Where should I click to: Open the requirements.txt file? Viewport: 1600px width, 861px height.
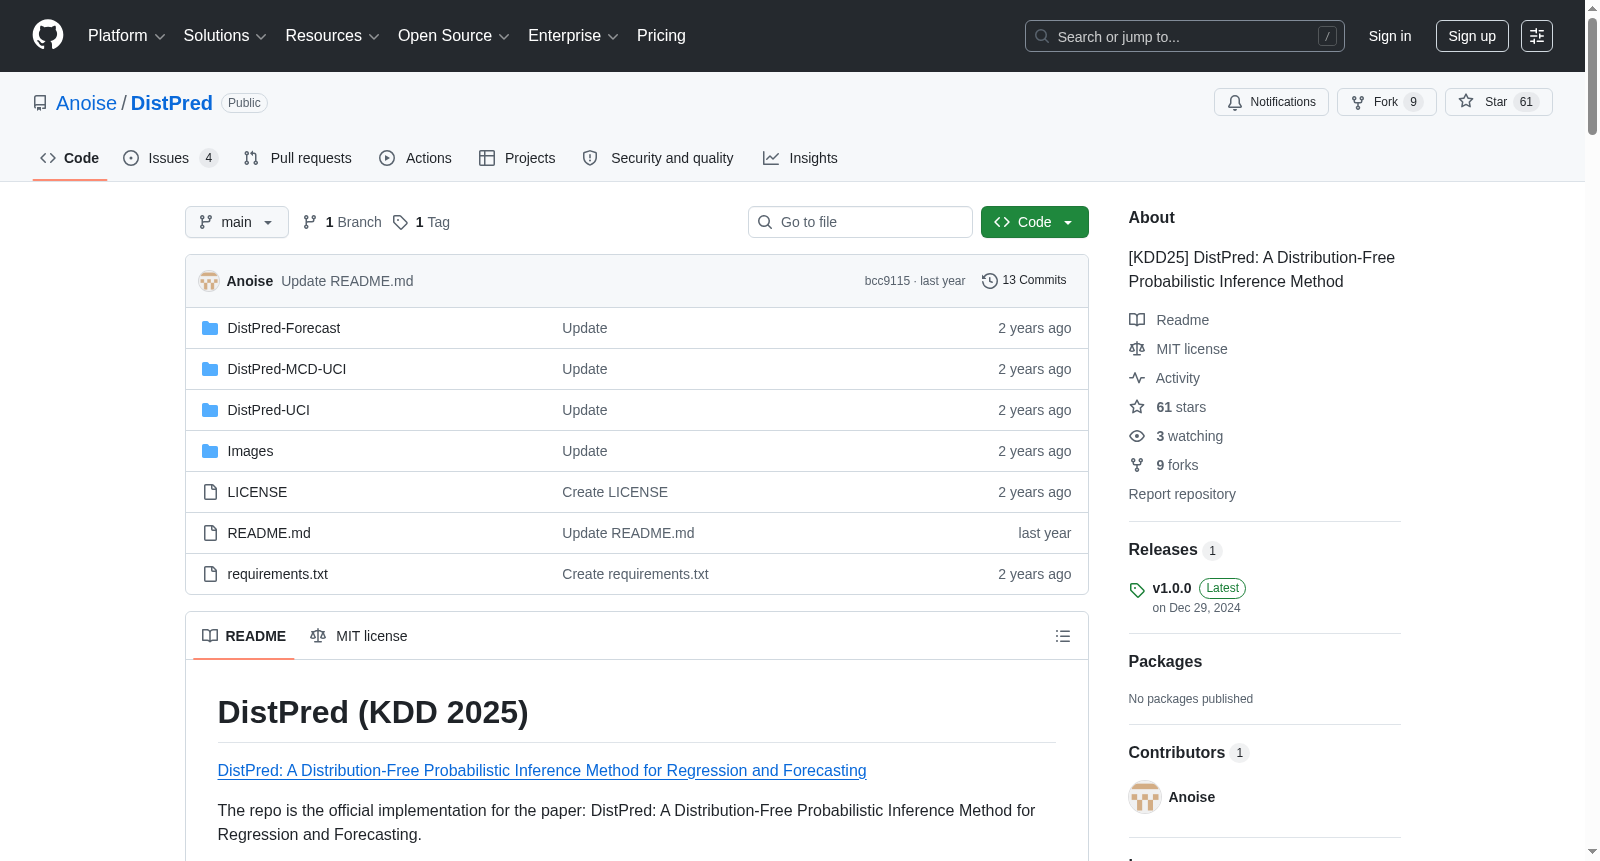click(278, 574)
